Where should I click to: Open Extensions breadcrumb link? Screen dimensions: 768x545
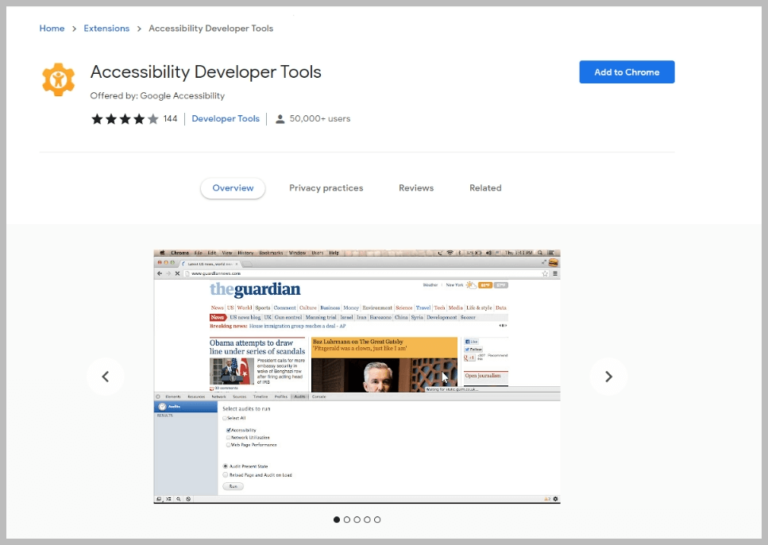[106, 28]
